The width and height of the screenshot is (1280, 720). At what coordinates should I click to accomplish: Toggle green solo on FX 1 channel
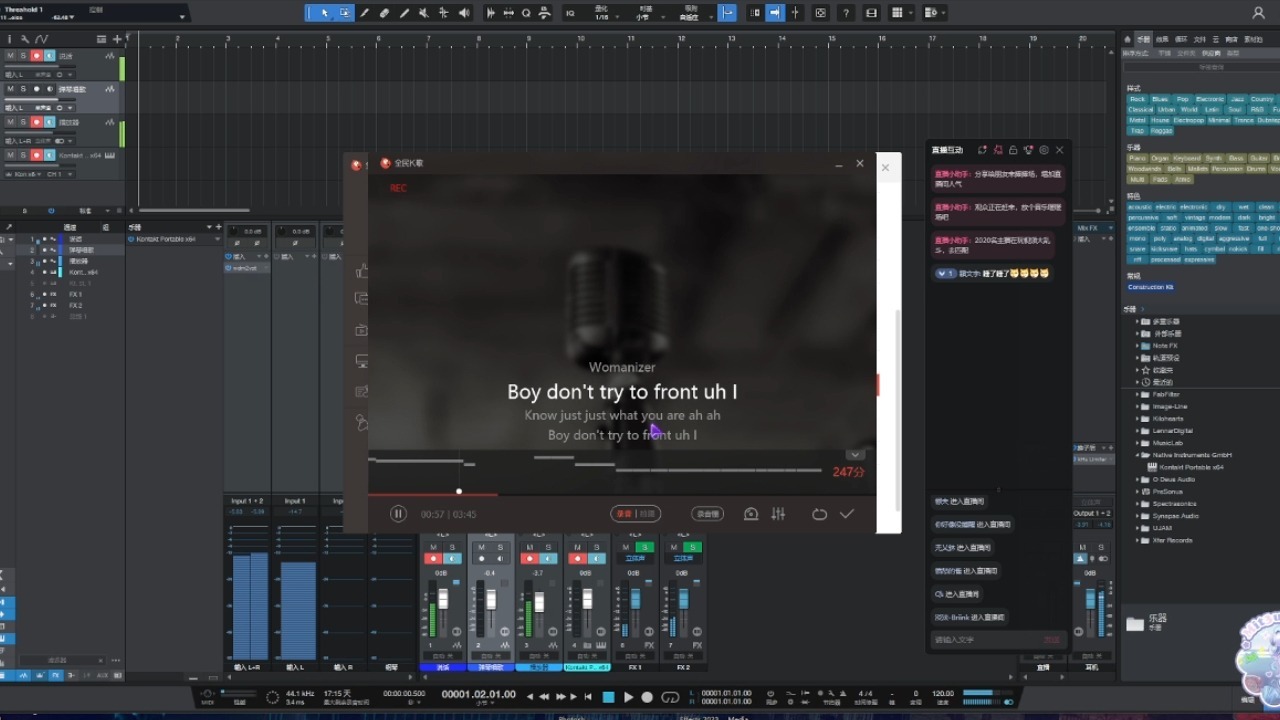click(645, 547)
